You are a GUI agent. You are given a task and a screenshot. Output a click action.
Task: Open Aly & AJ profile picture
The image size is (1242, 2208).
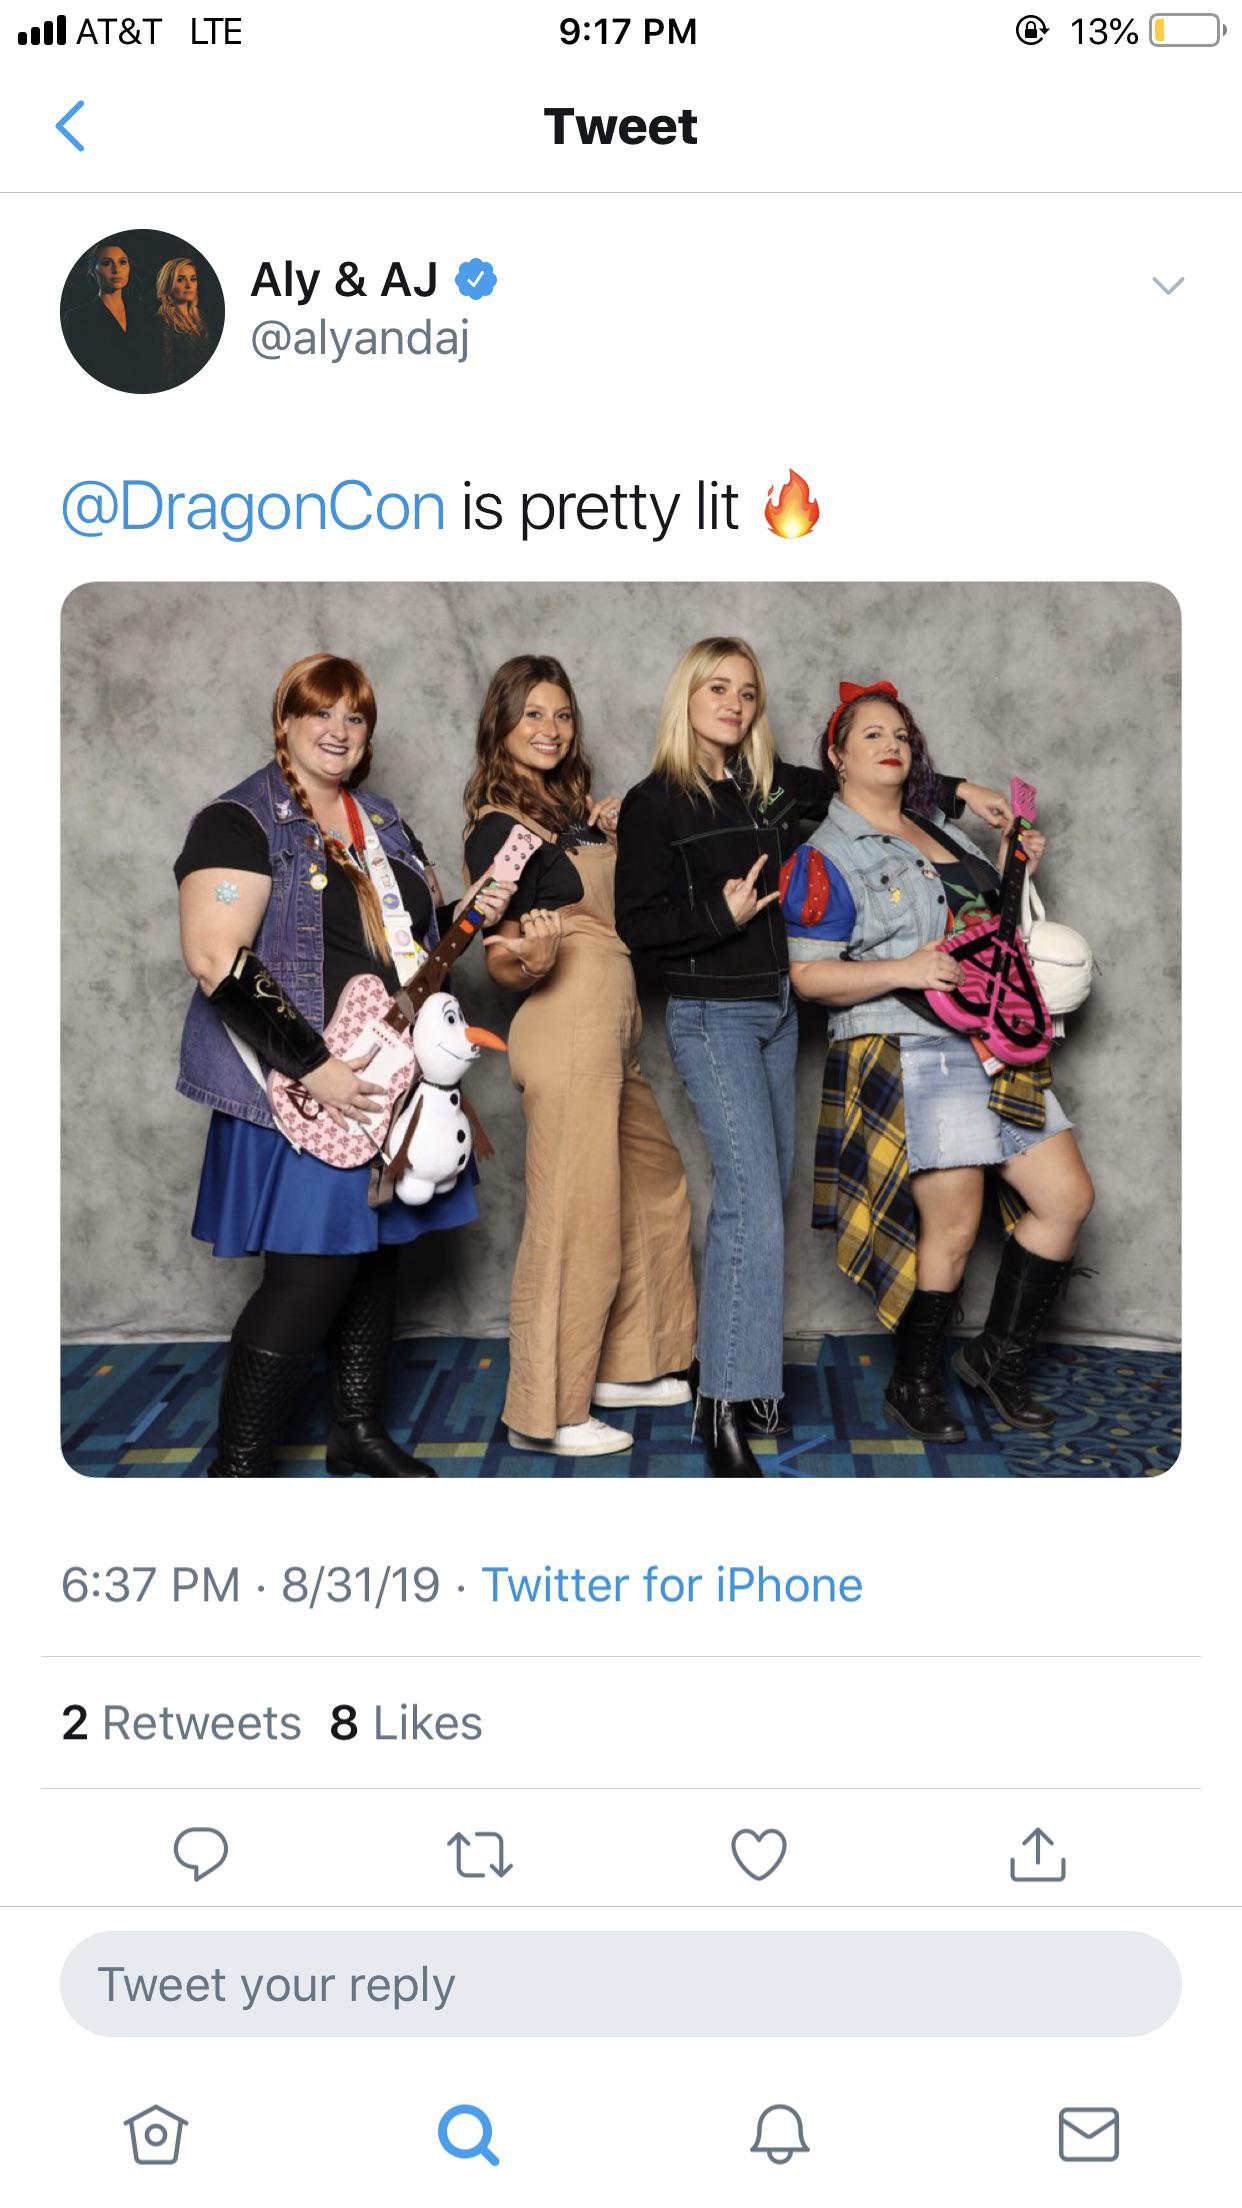click(x=142, y=311)
